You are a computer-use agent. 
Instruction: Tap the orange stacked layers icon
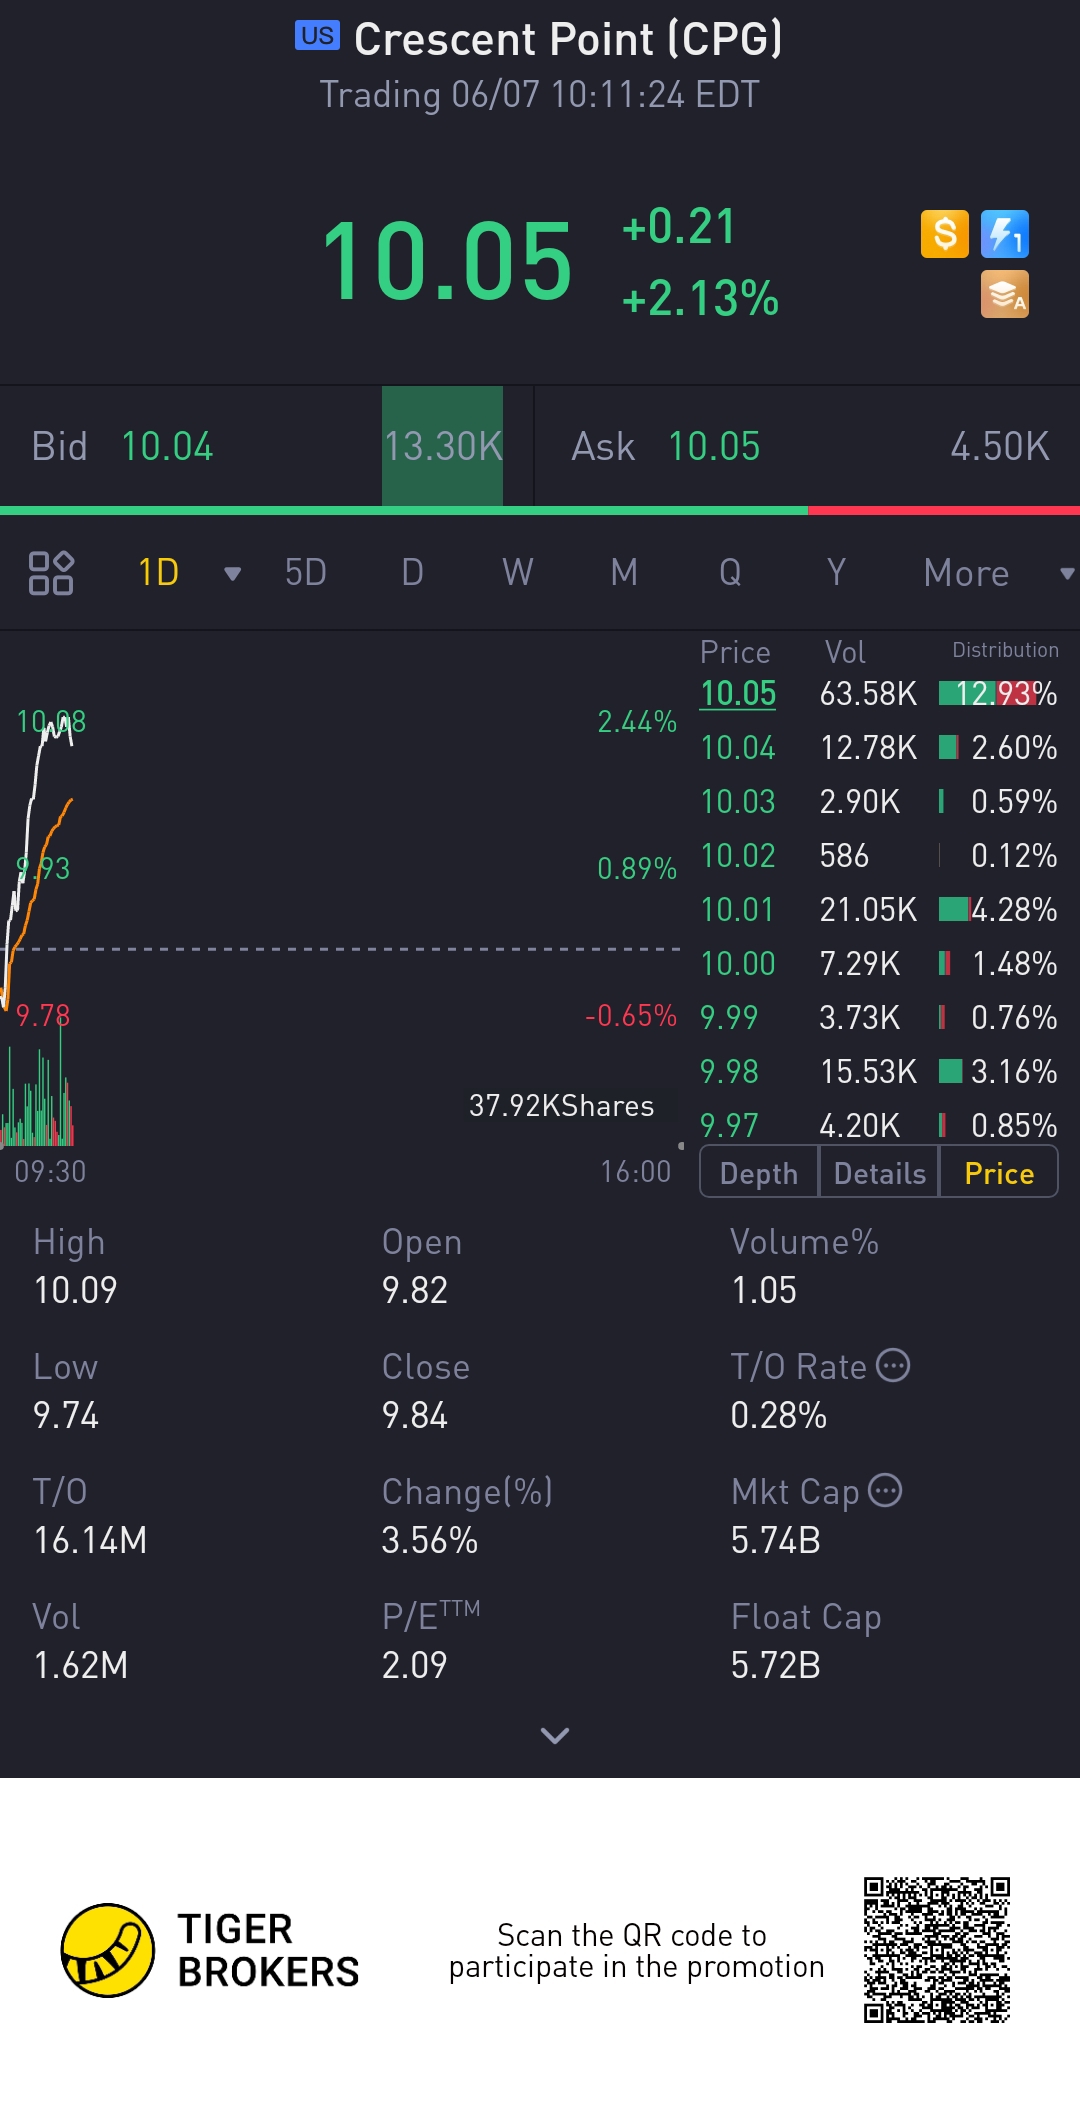coord(1004,295)
